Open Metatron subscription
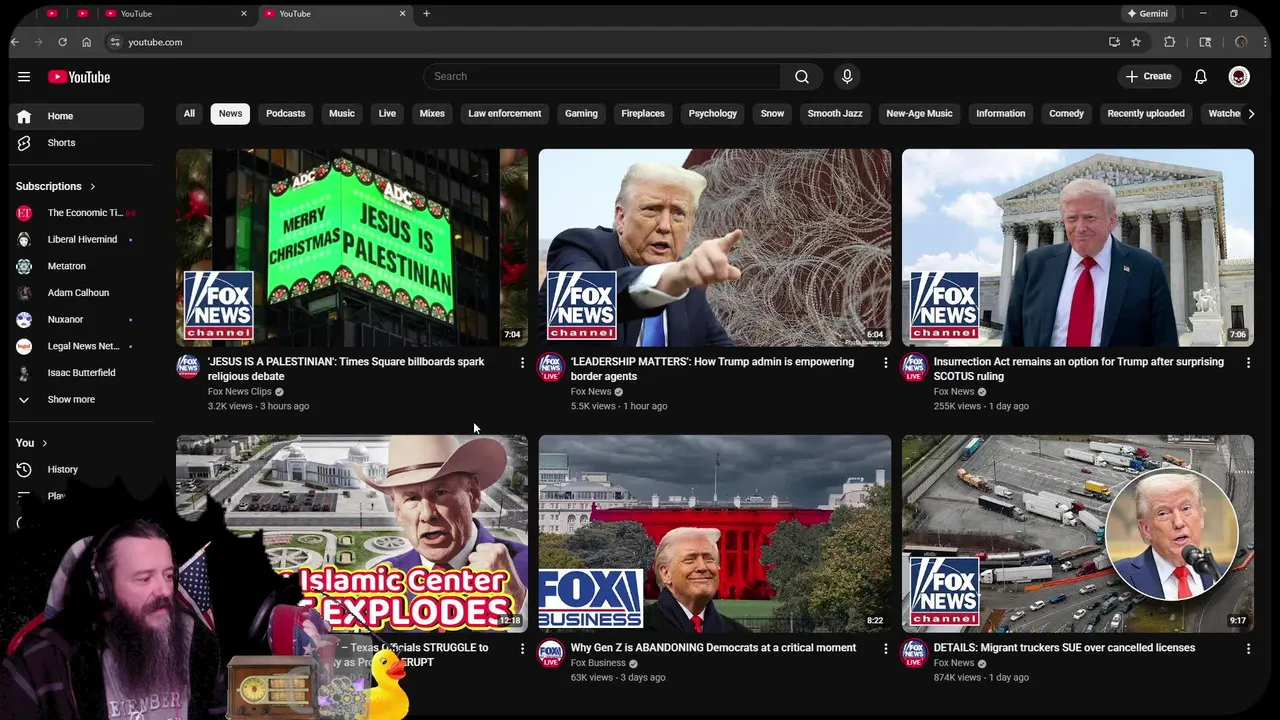Image resolution: width=1280 pixels, height=720 pixels. click(x=76, y=266)
